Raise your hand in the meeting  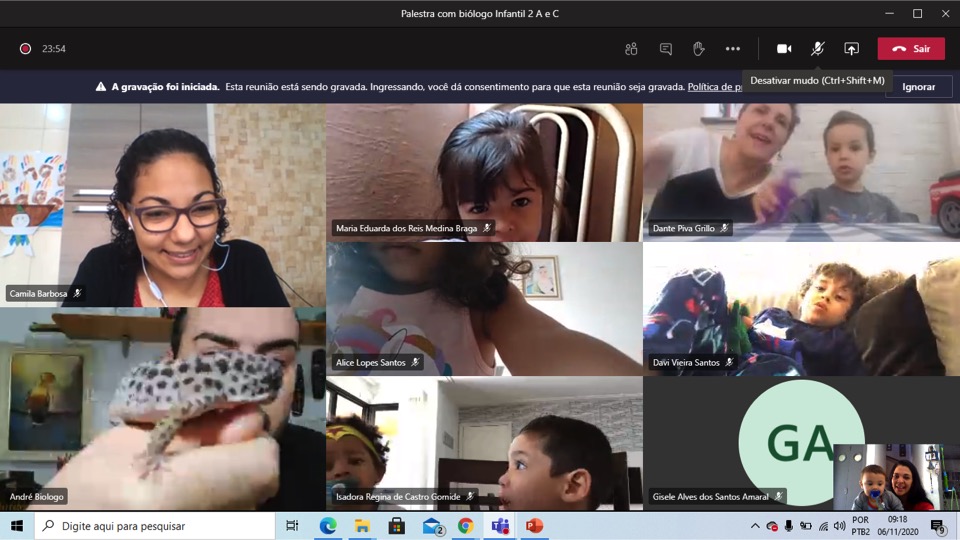pyautogui.click(x=698, y=49)
